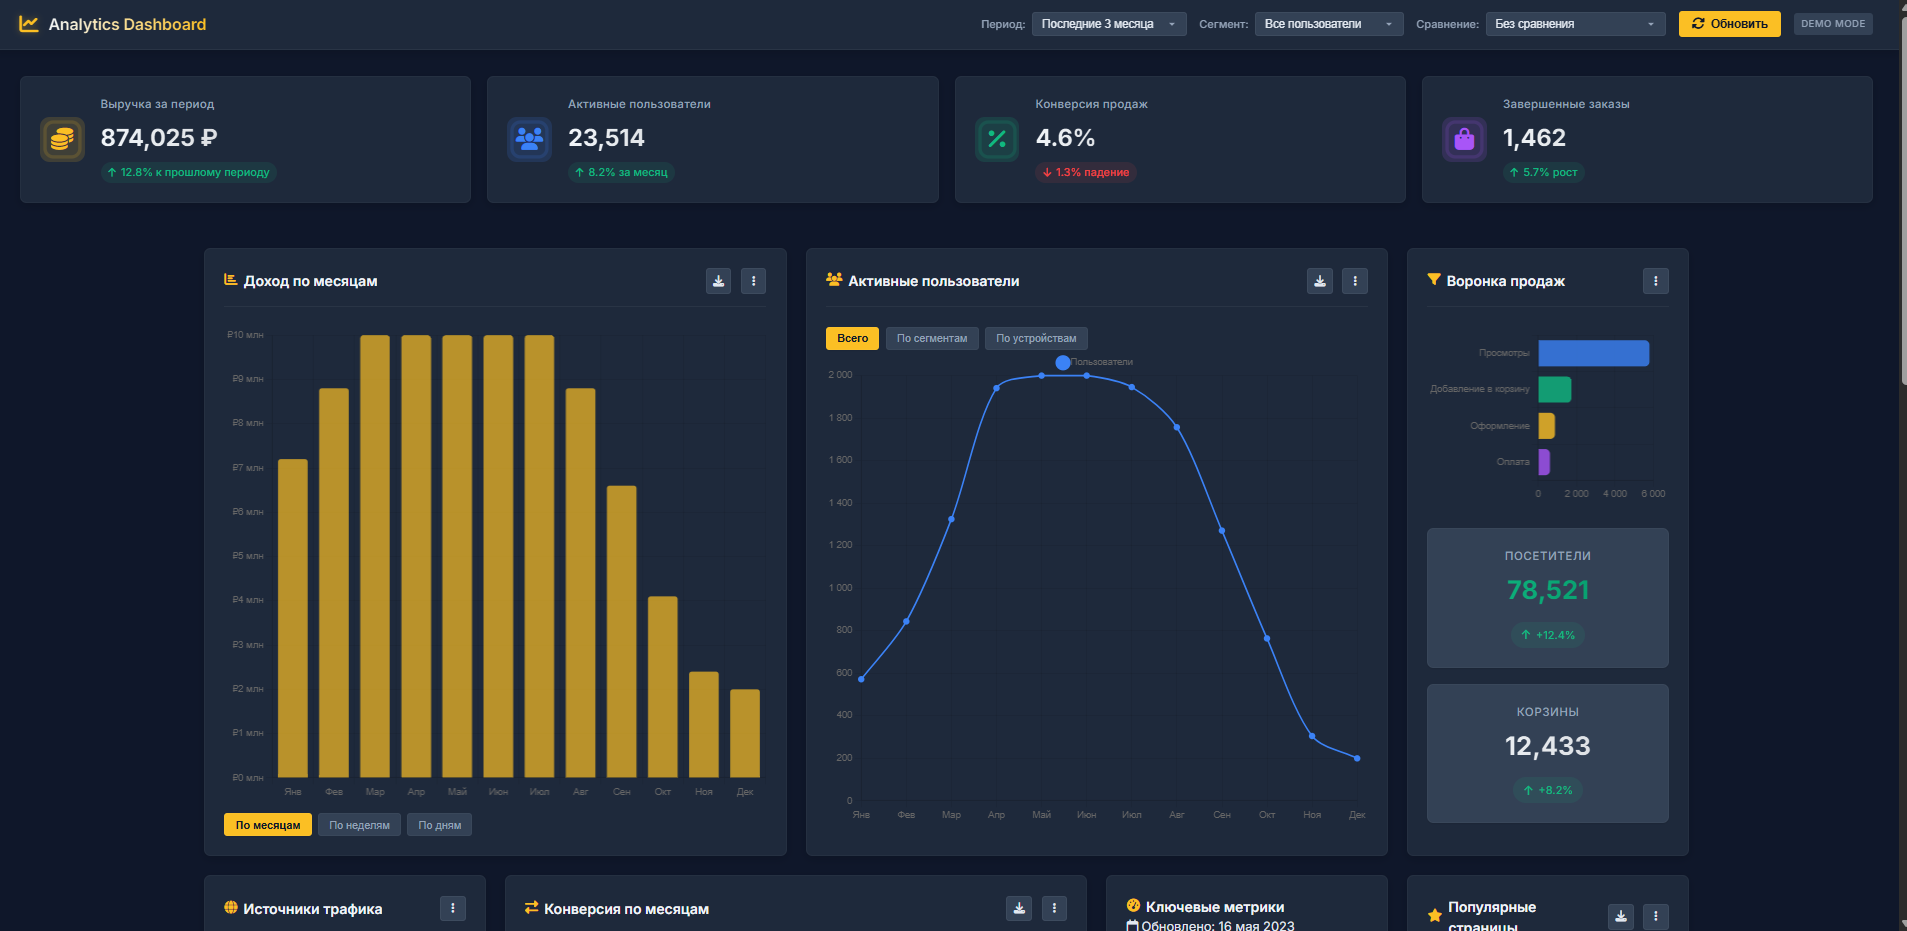This screenshot has width=1907, height=931.
Task: Download the Доход по месяцам chart
Action: coord(718,281)
